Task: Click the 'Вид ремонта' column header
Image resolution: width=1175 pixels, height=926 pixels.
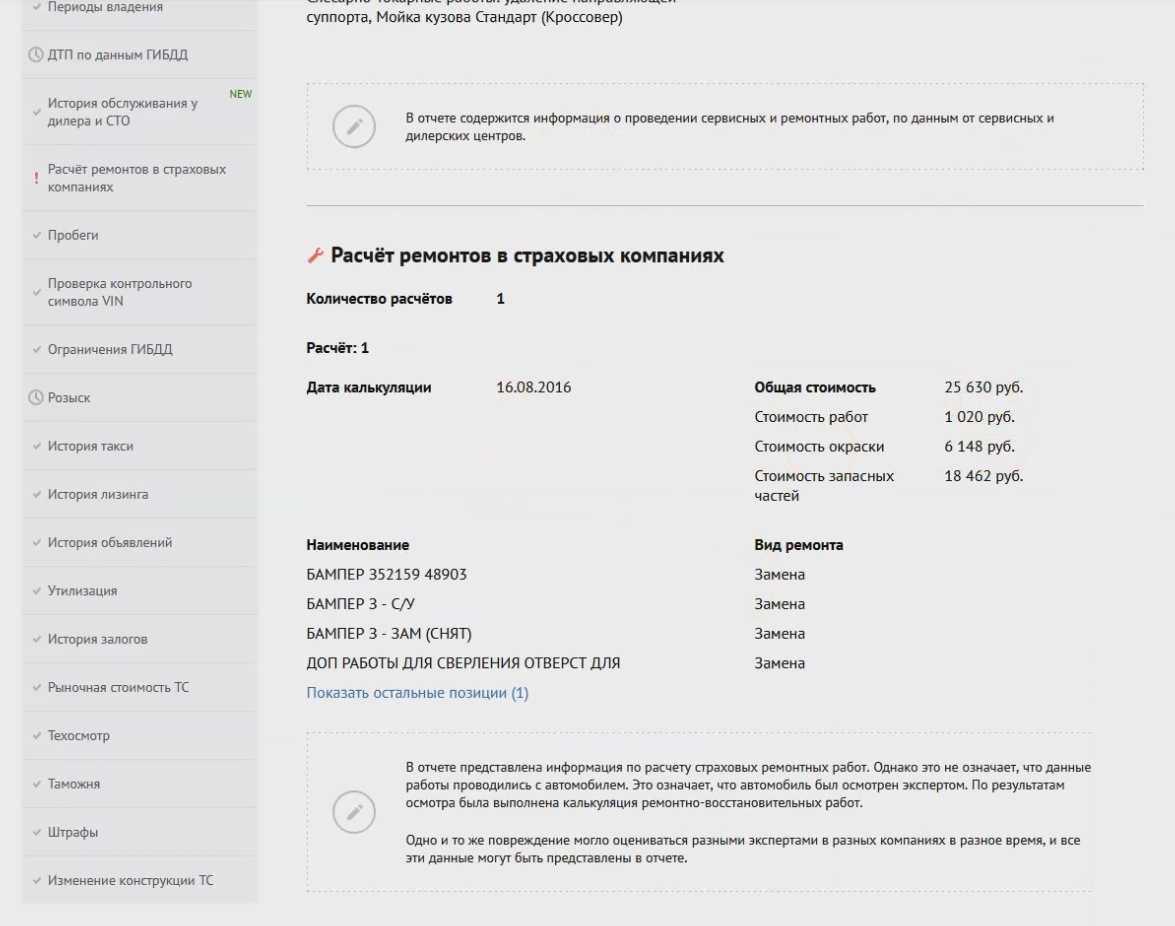Action: click(799, 545)
